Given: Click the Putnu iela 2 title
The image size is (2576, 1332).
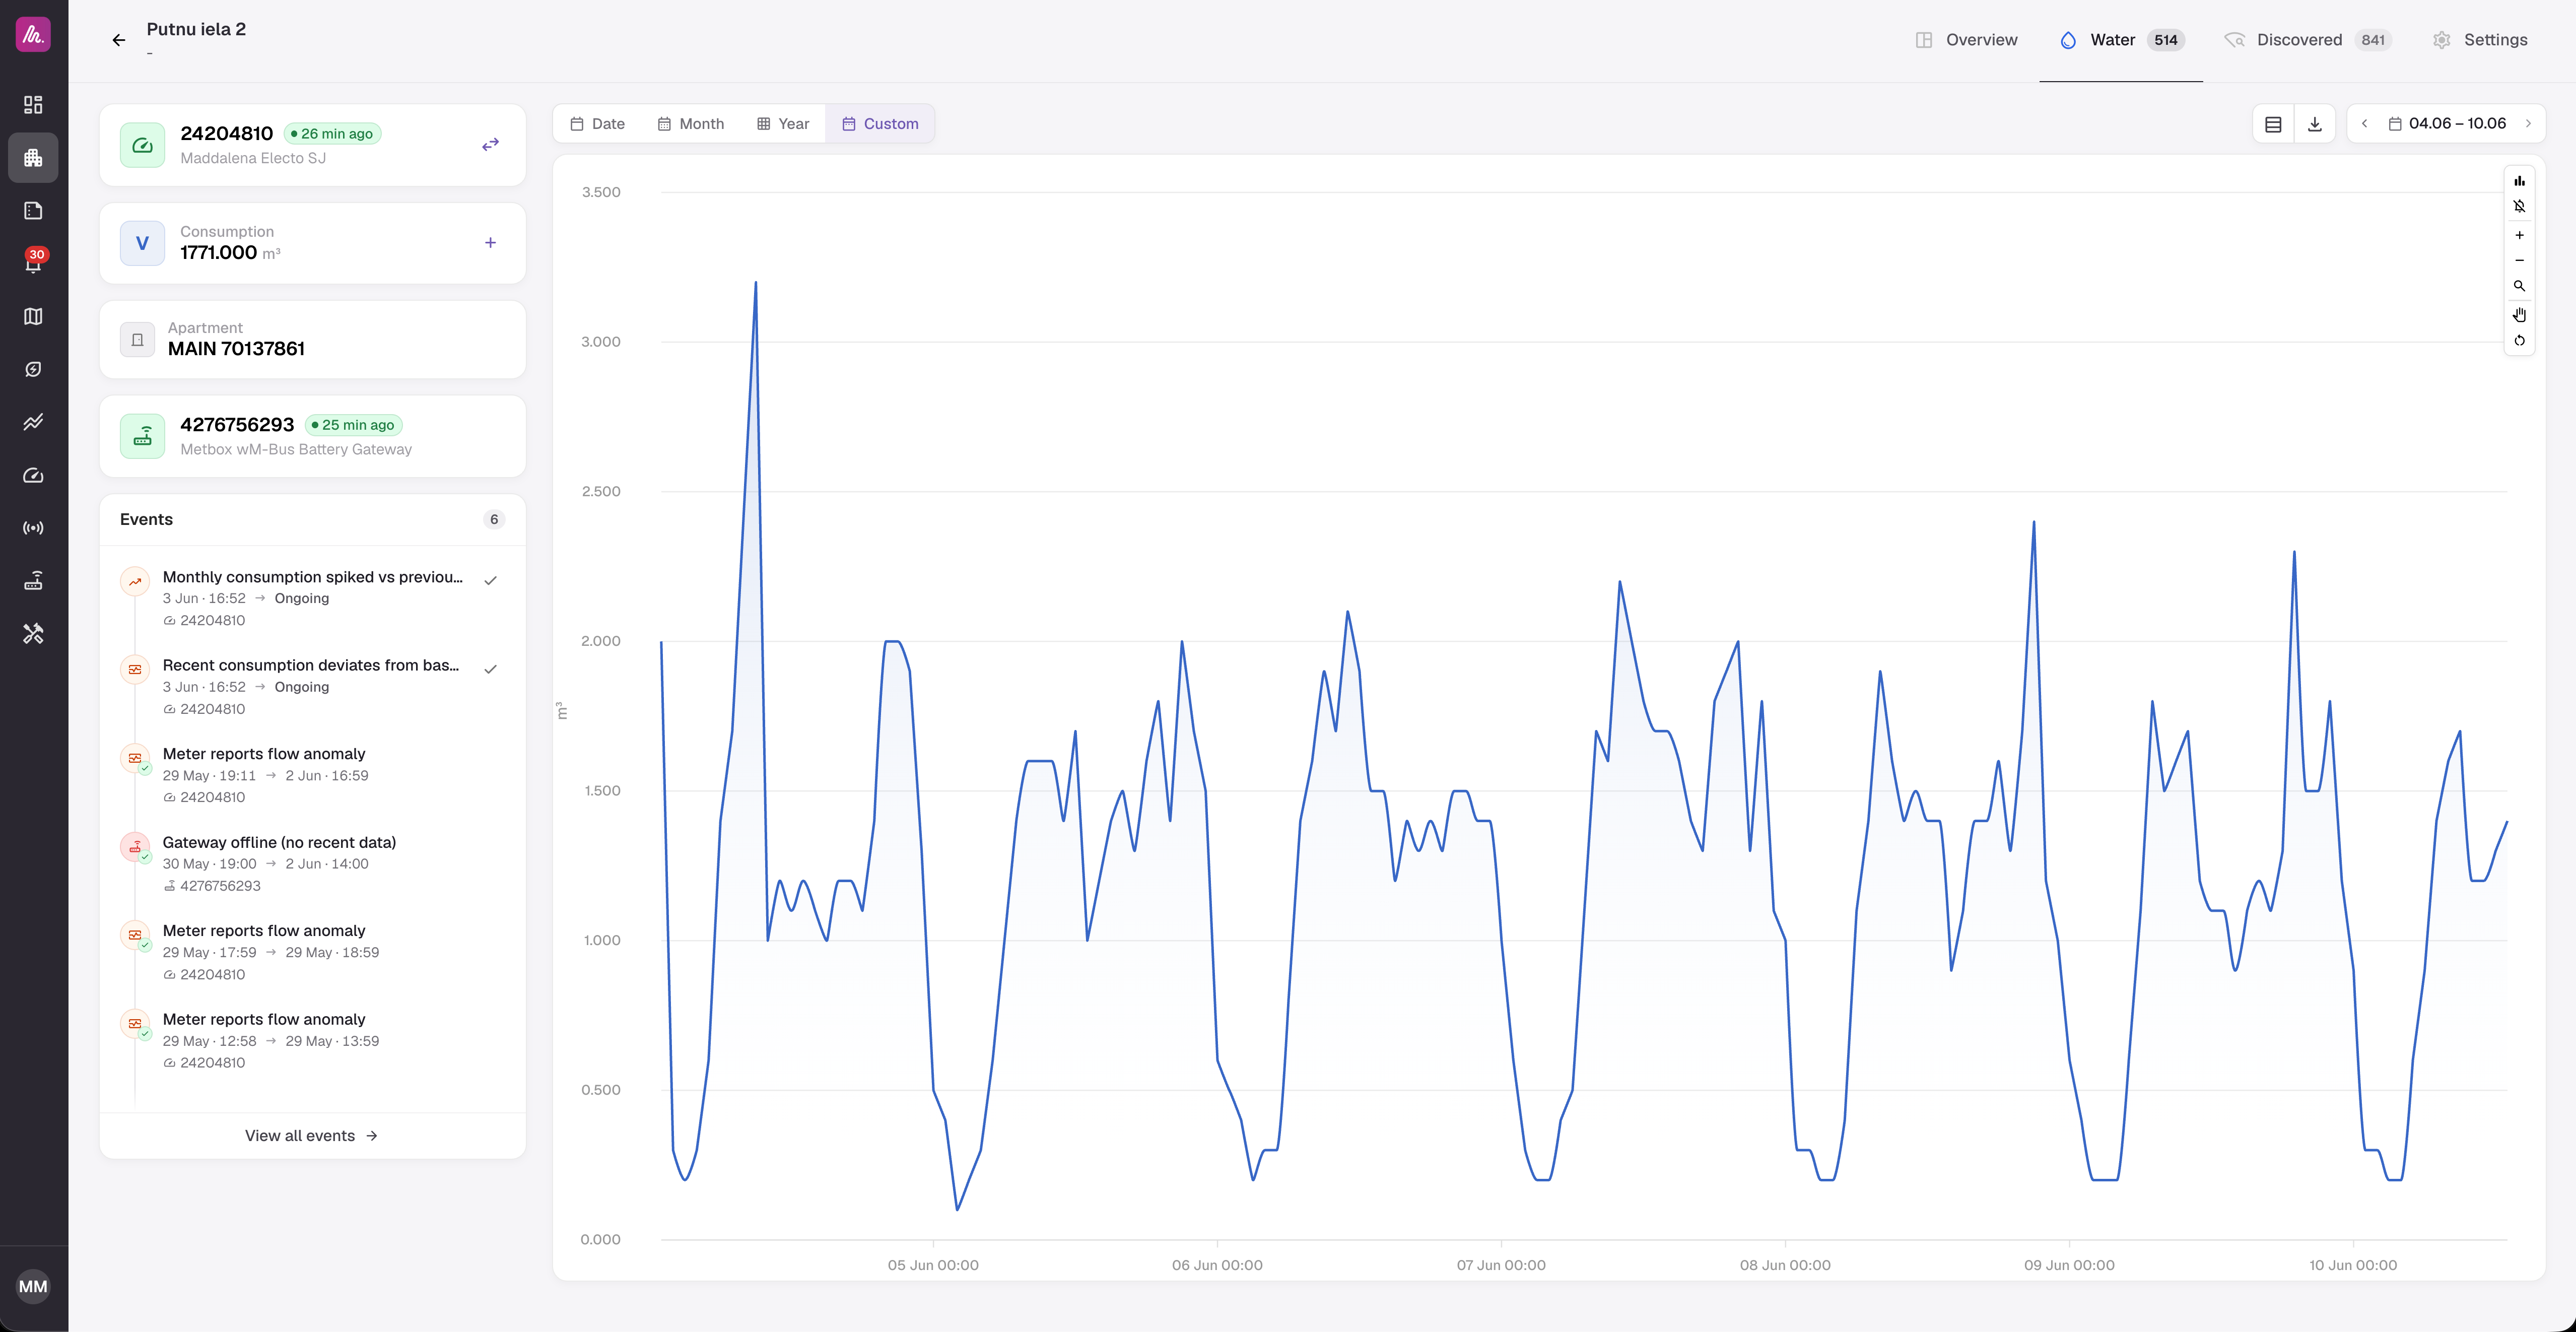Looking at the screenshot, I should (x=196, y=29).
